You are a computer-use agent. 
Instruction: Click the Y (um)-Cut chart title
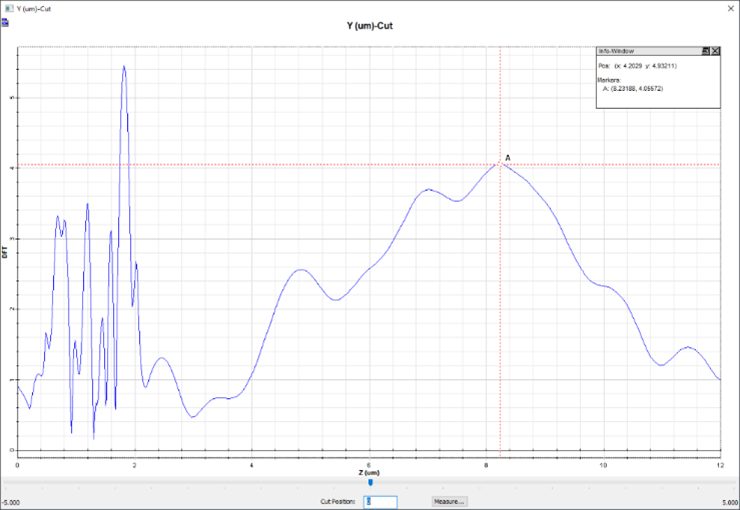[x=370, y=27]
